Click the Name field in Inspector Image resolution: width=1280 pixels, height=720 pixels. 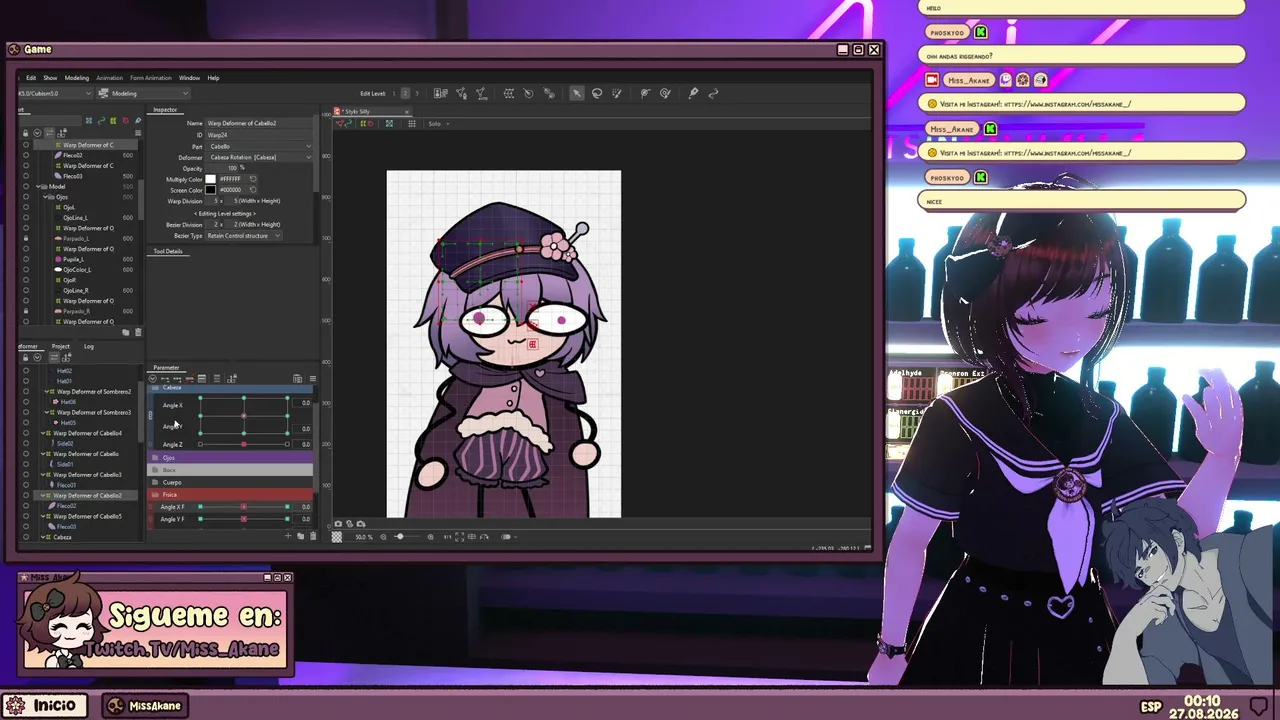(259, 123)
